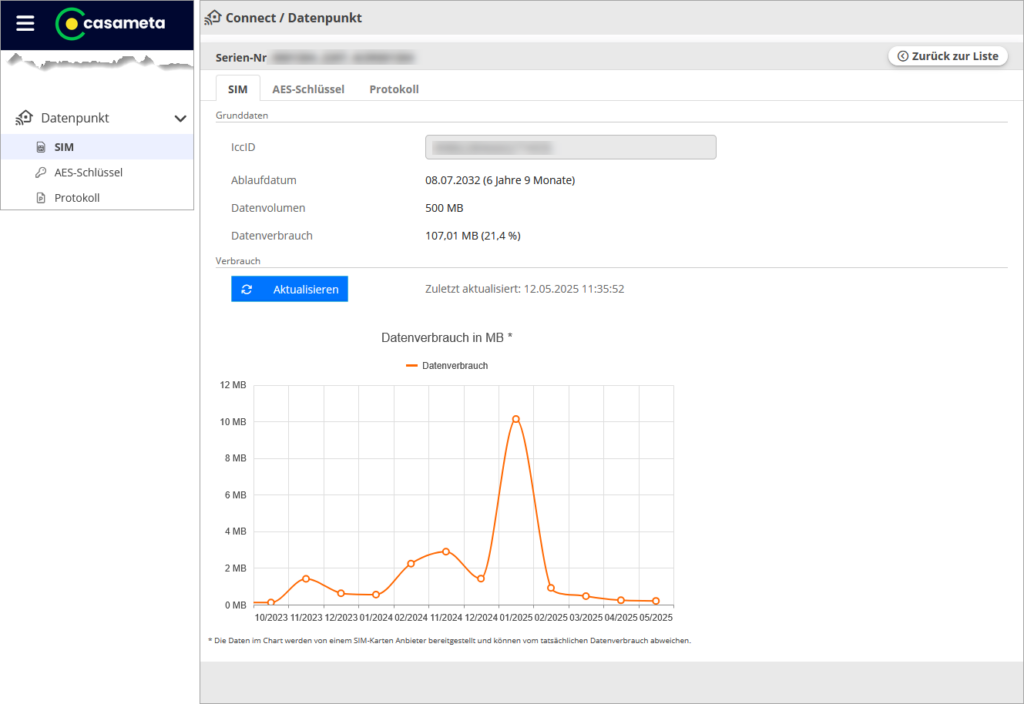
Task: Click the 11/2023 data point on chart
Action: point(306,579)
